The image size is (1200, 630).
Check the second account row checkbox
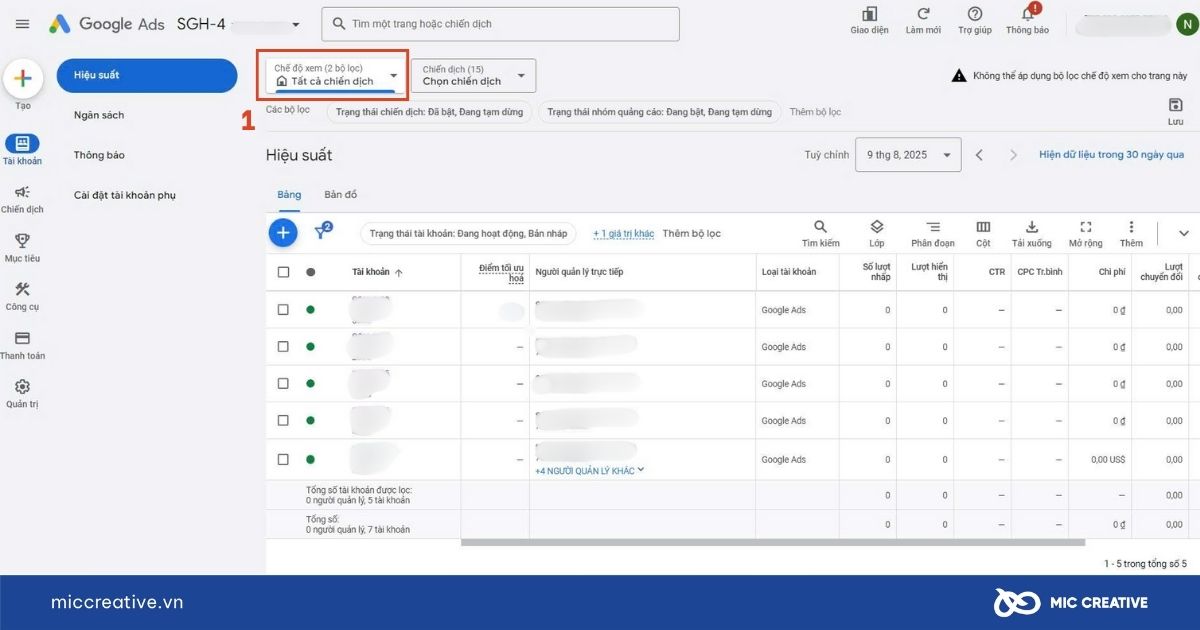283,347
